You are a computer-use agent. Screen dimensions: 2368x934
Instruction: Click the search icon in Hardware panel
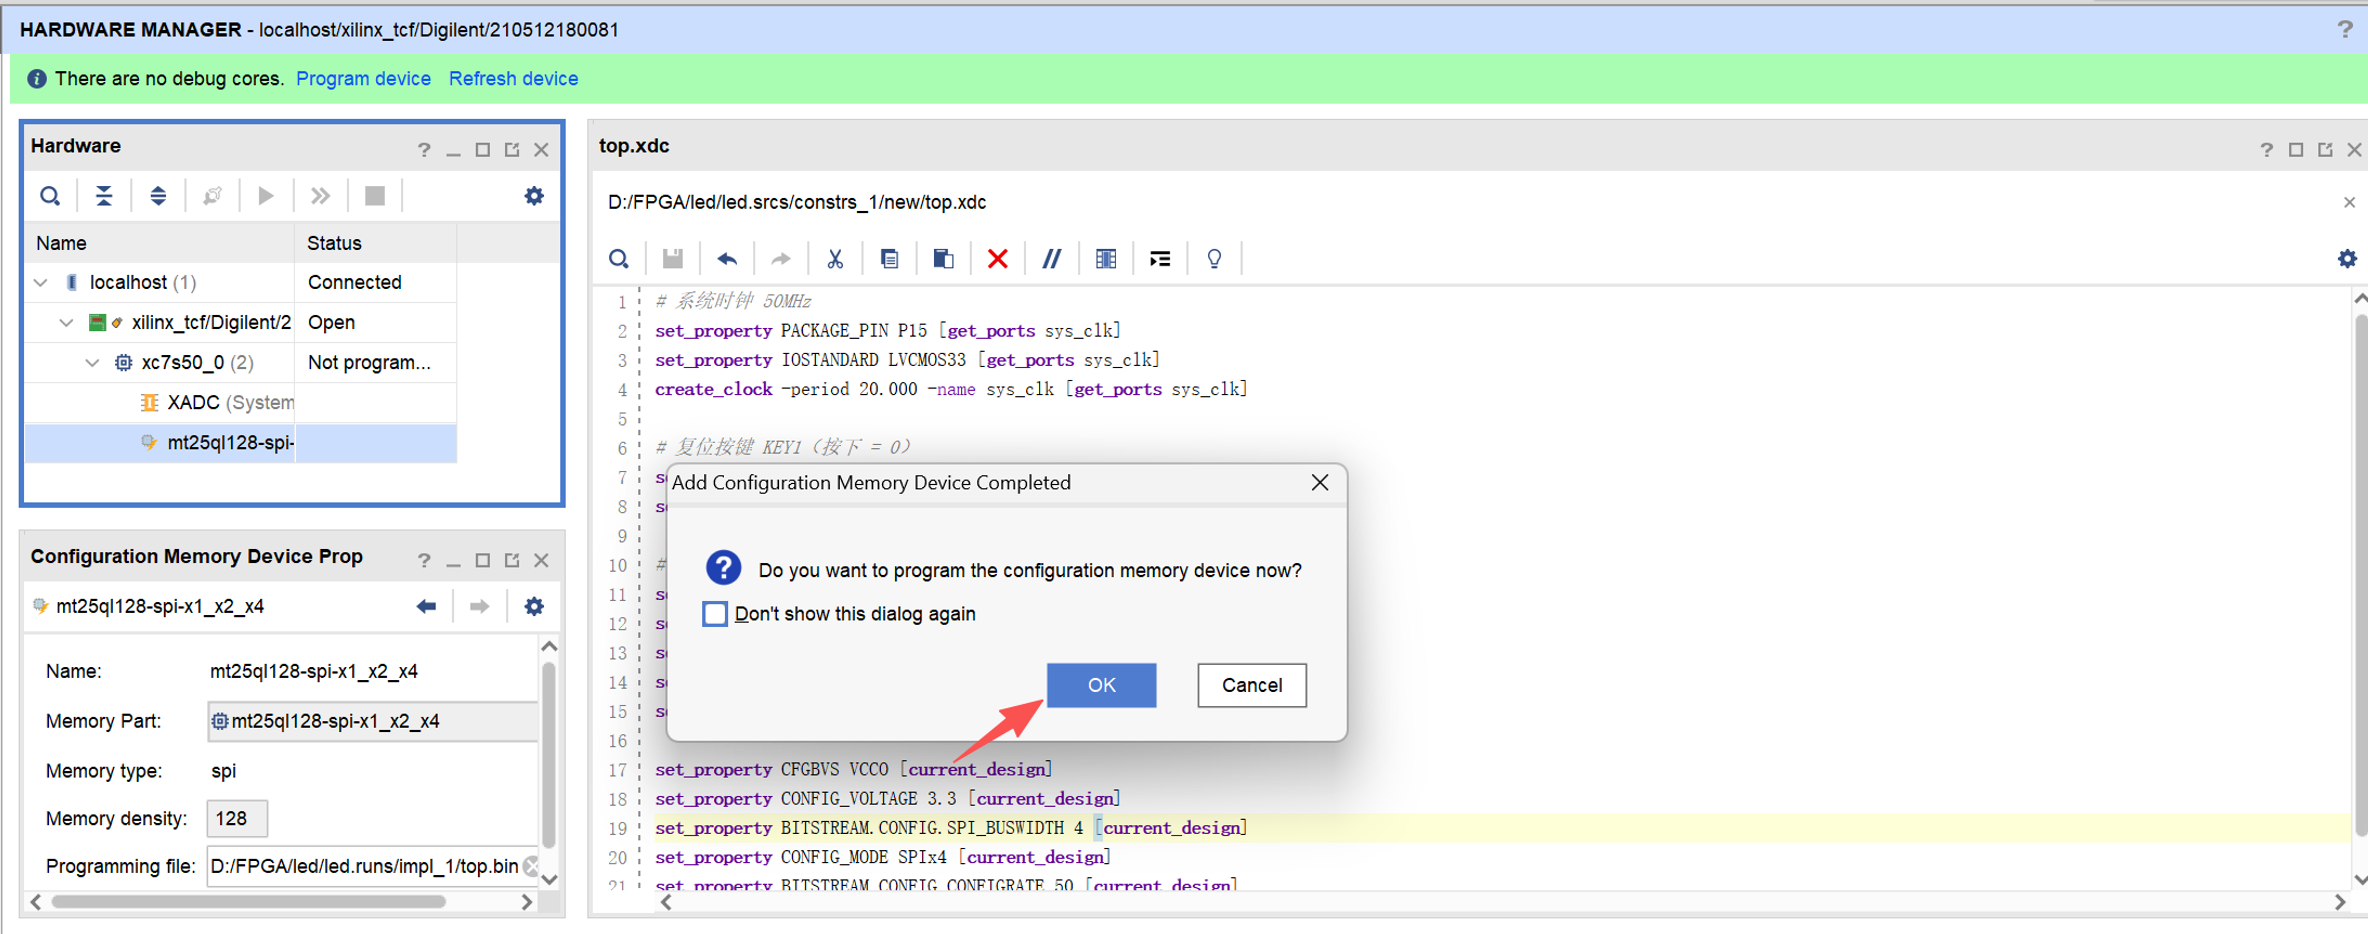click(x=50, y=196)
